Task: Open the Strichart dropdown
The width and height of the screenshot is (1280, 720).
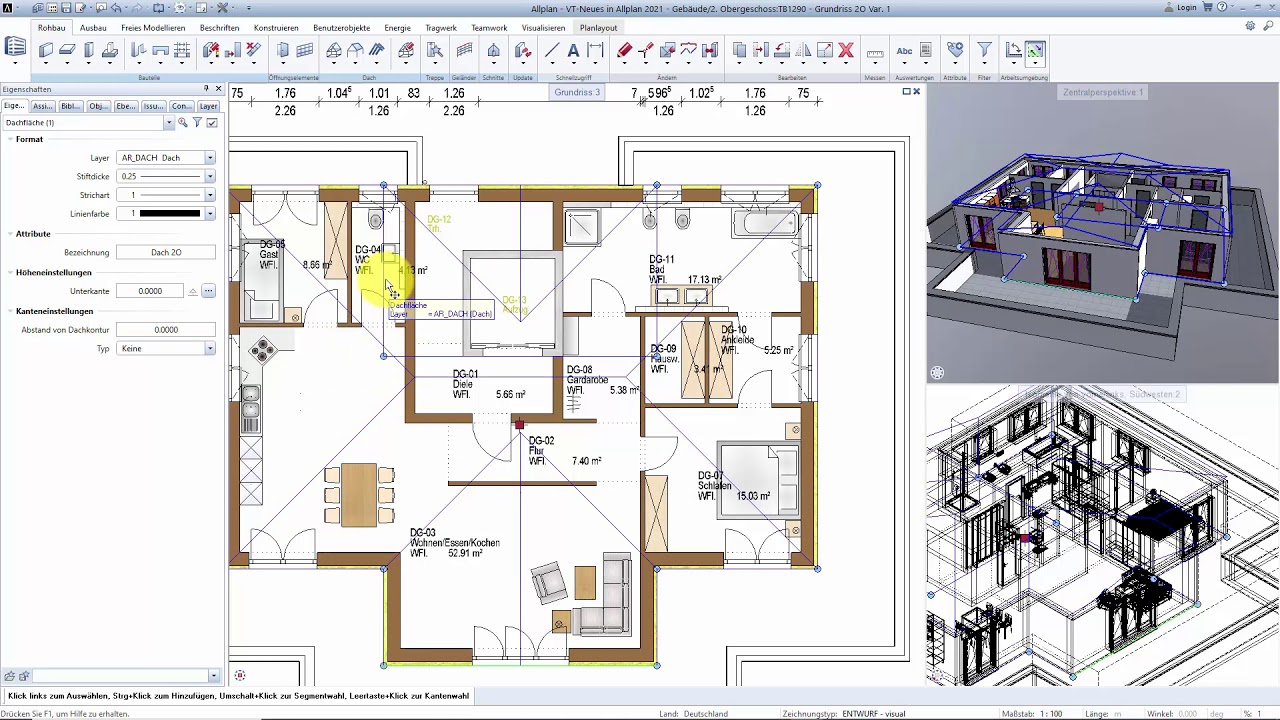Action: point(209,195)
